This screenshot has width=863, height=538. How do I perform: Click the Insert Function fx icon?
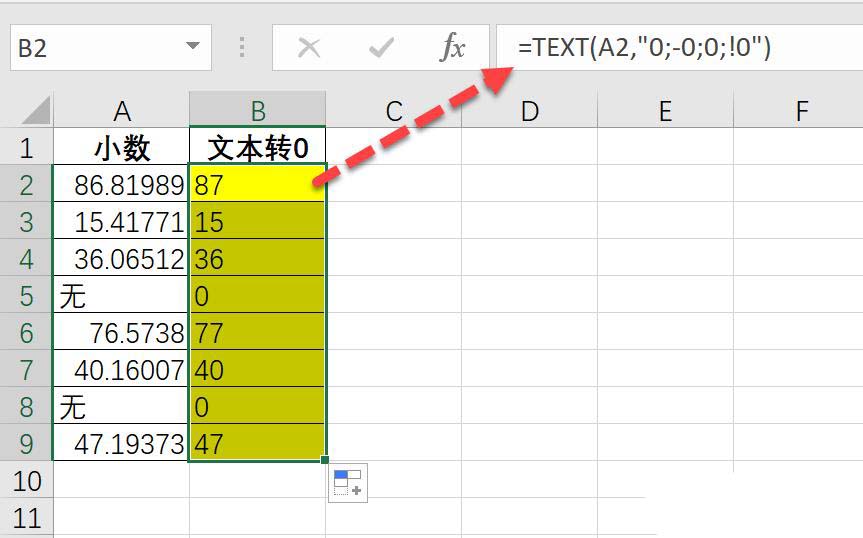pyautogui.click(x=453, y=47)
